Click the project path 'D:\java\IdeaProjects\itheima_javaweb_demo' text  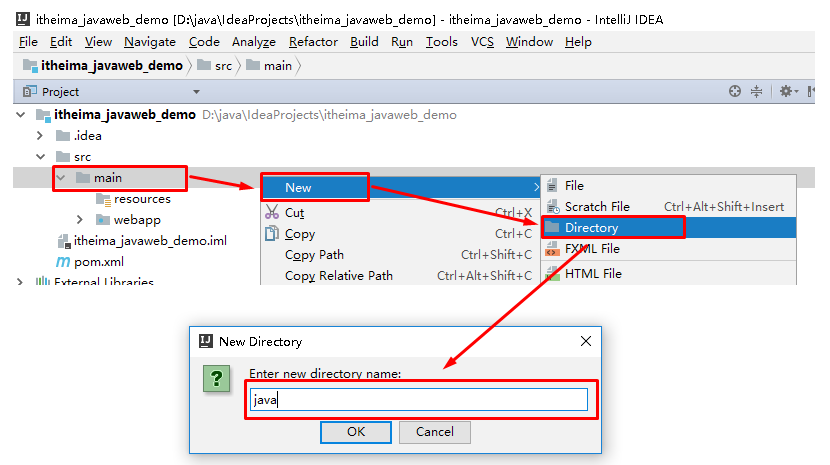(329, 115)
